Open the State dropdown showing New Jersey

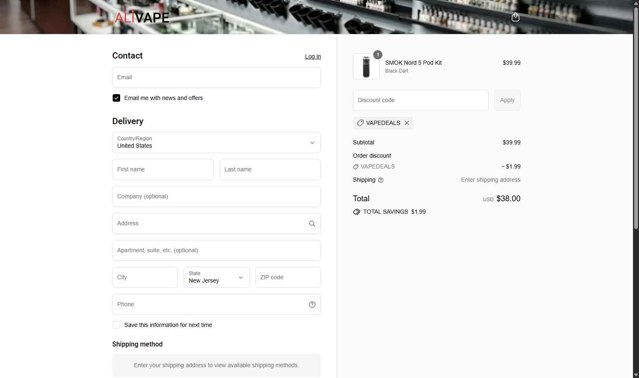click(216, 277)
